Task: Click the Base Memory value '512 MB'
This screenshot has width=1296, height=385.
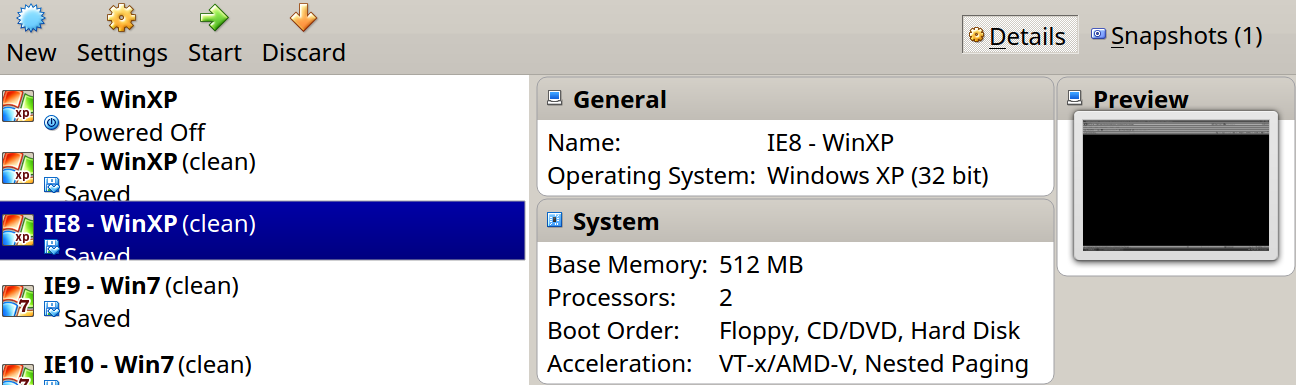Action: click(x=761, y=265)
